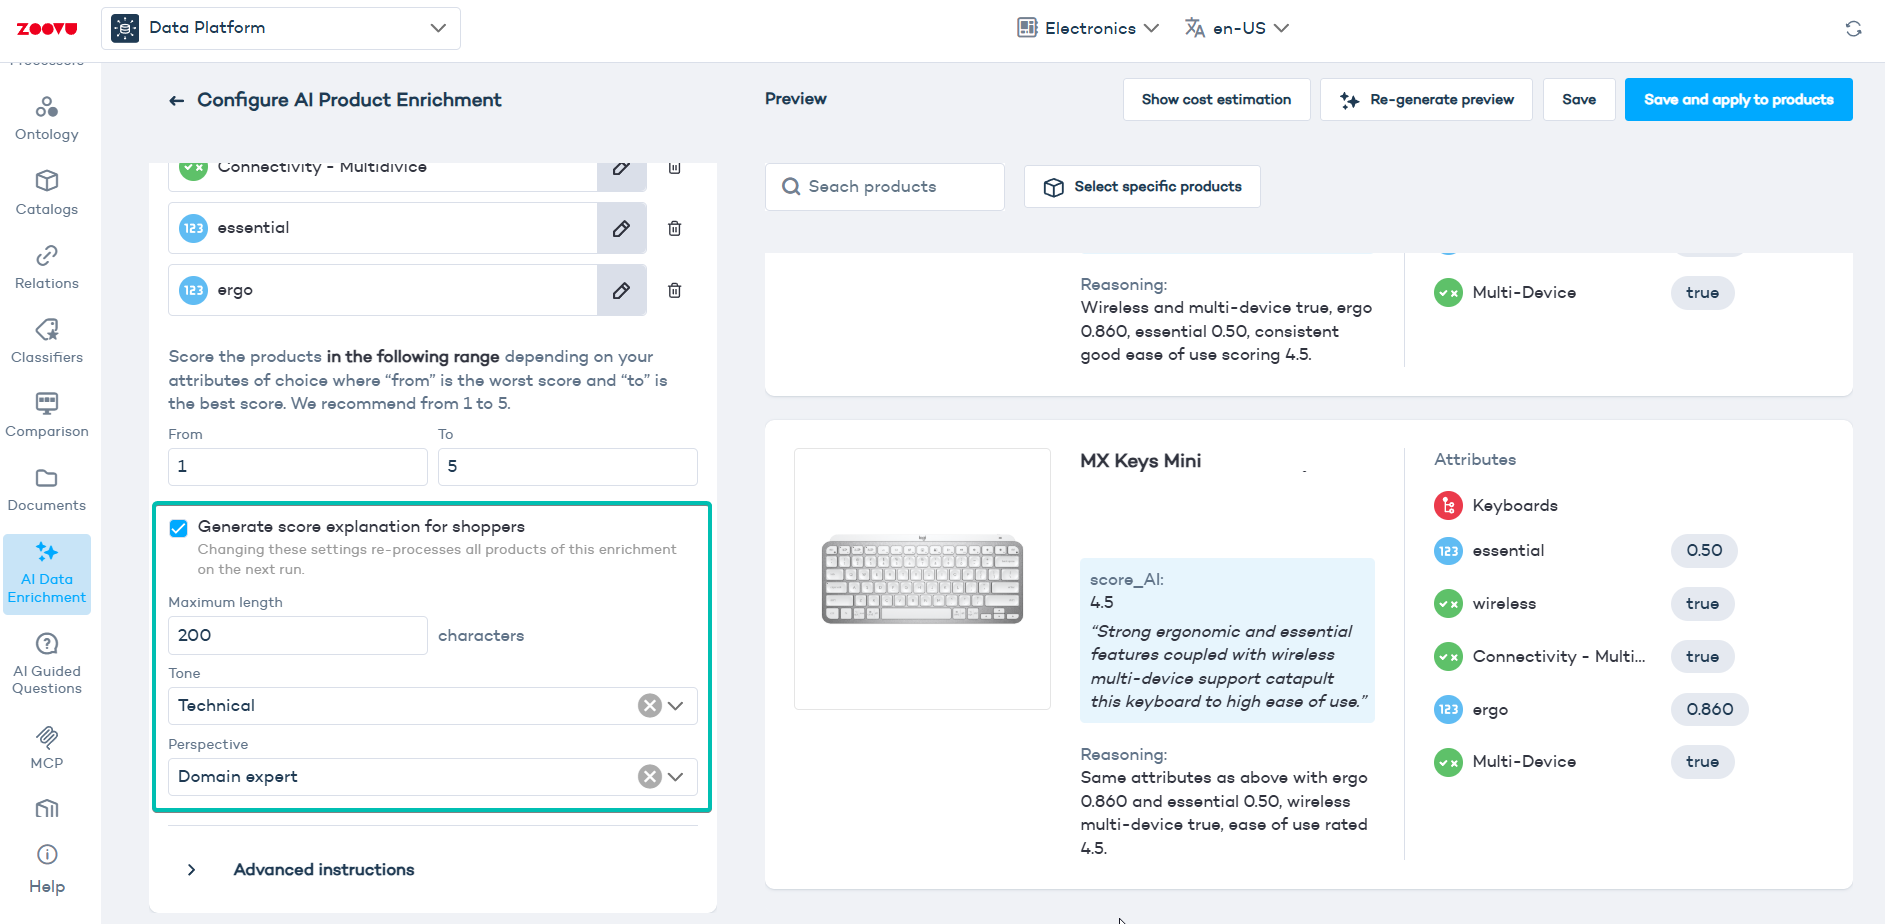Click the To score input field
This screenshot has width=1885, height=924.
[x=568, y=467]
